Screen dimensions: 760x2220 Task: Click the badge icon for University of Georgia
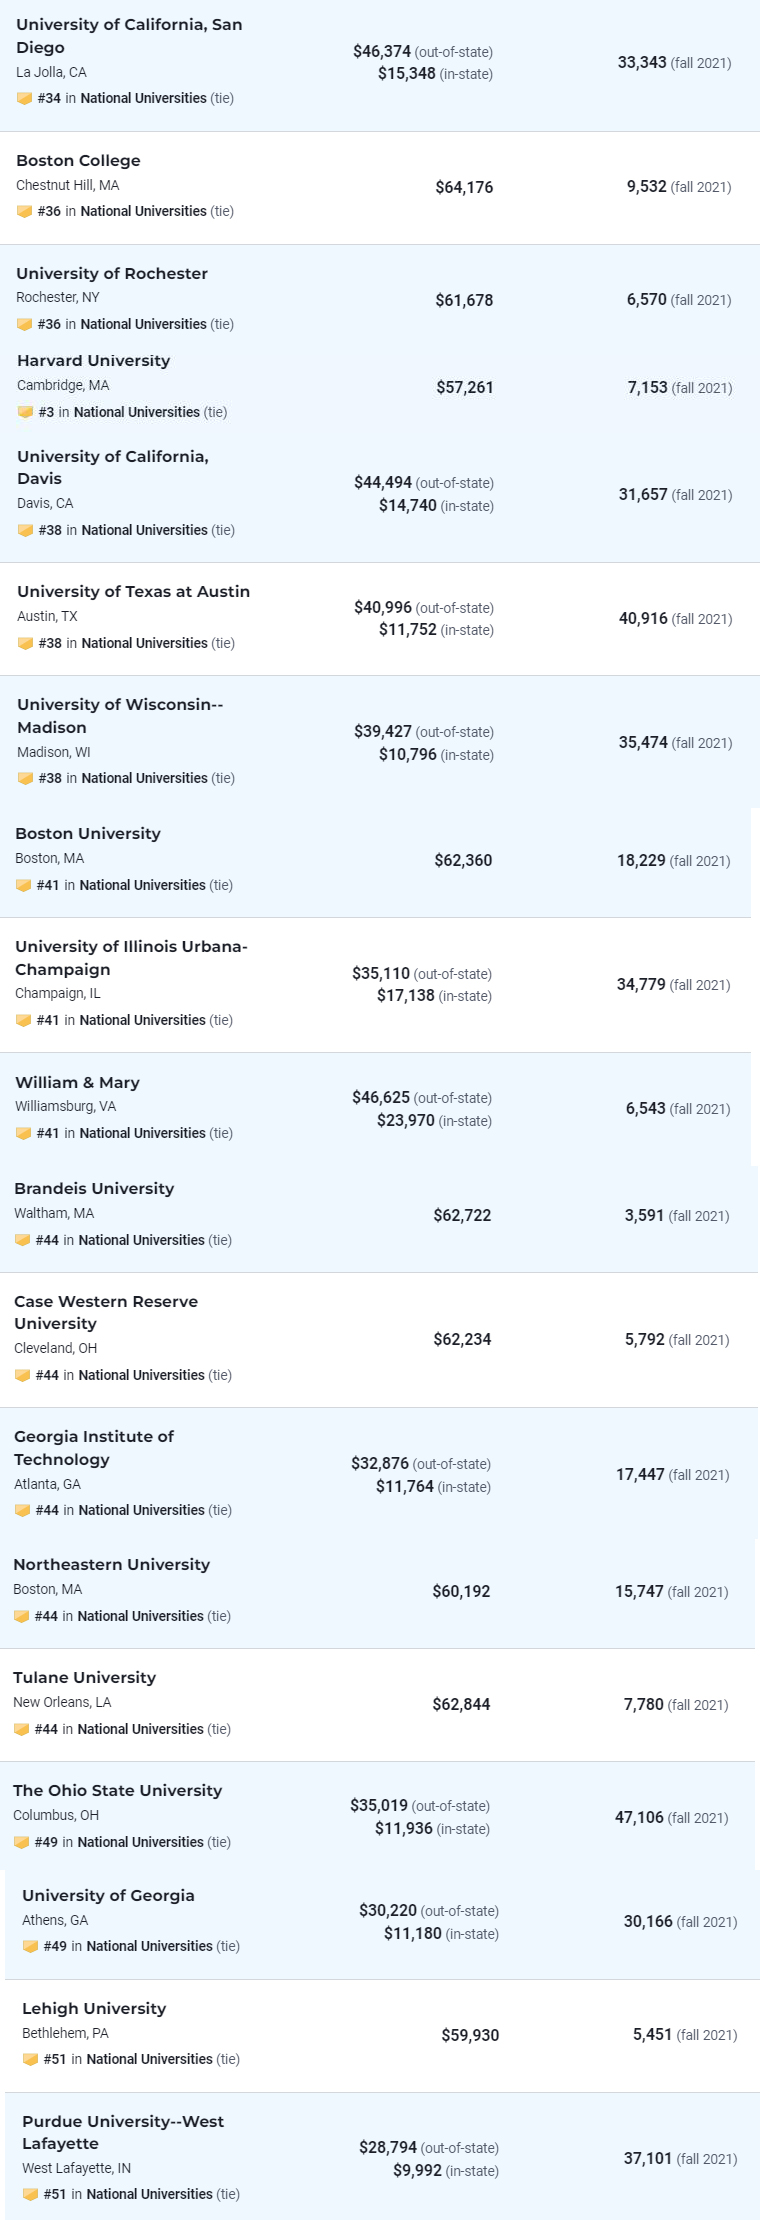coord(30,1946)
